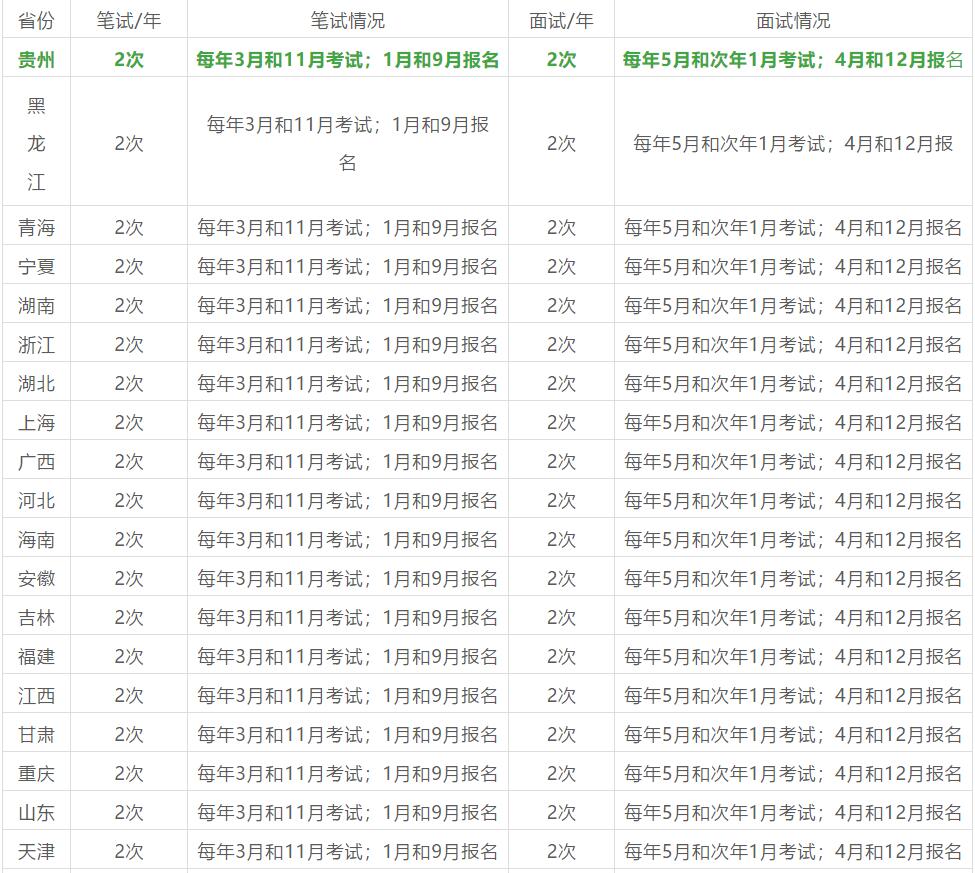The width and height of the screenshot is (975, 873).
Task: Select the 浙江 province cell
Action: tap(36, 344)
